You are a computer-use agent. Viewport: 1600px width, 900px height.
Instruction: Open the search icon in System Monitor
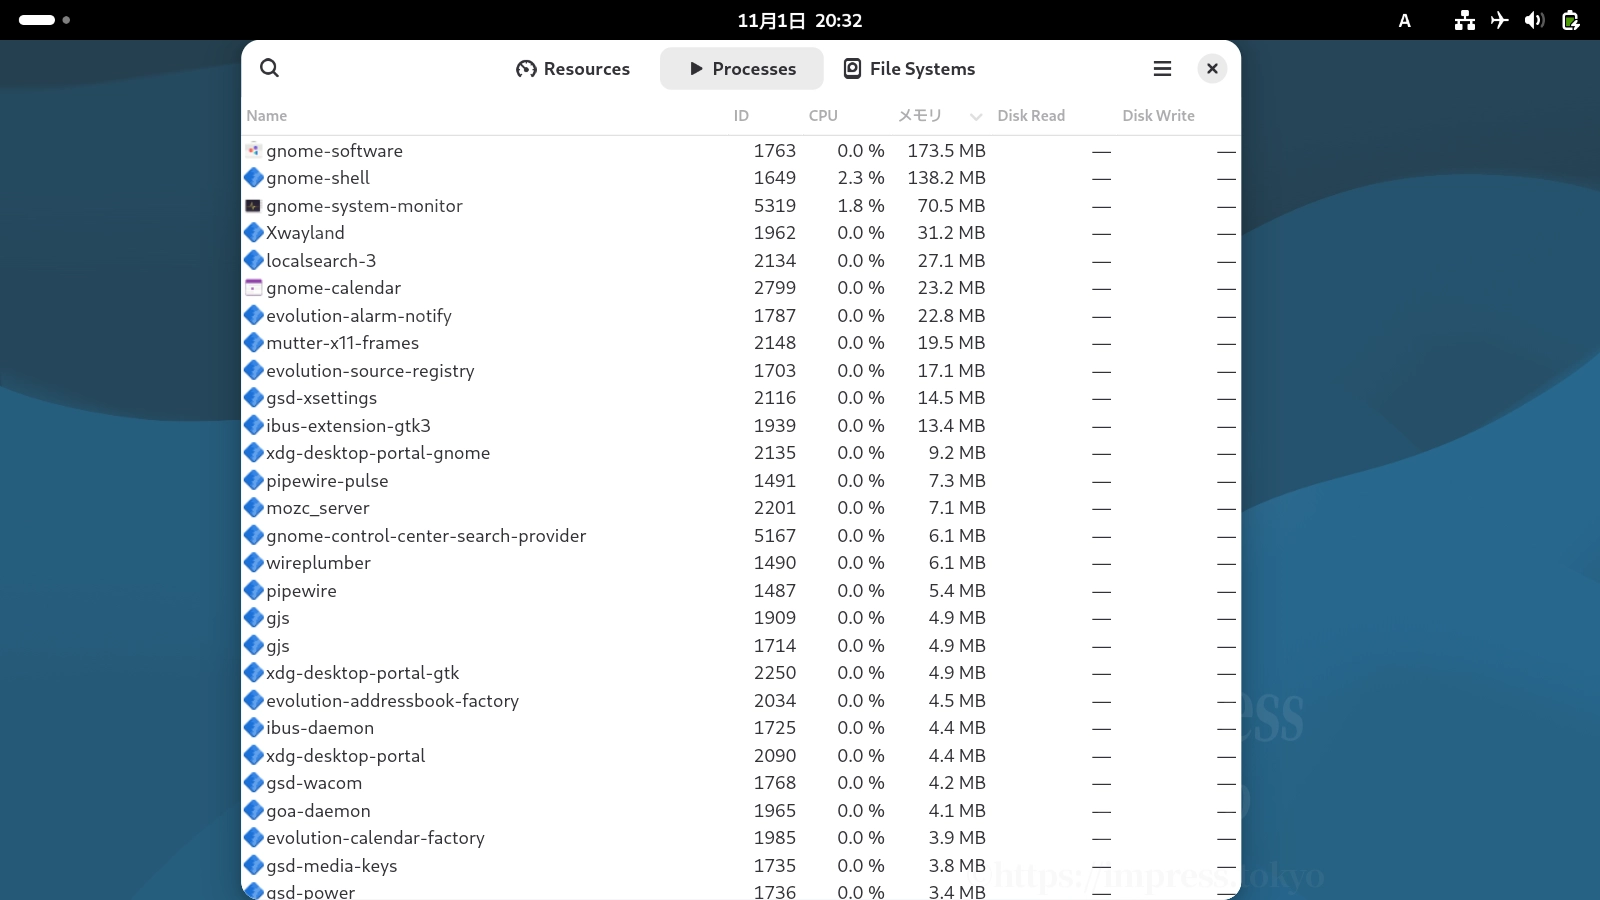coord(269,68)
